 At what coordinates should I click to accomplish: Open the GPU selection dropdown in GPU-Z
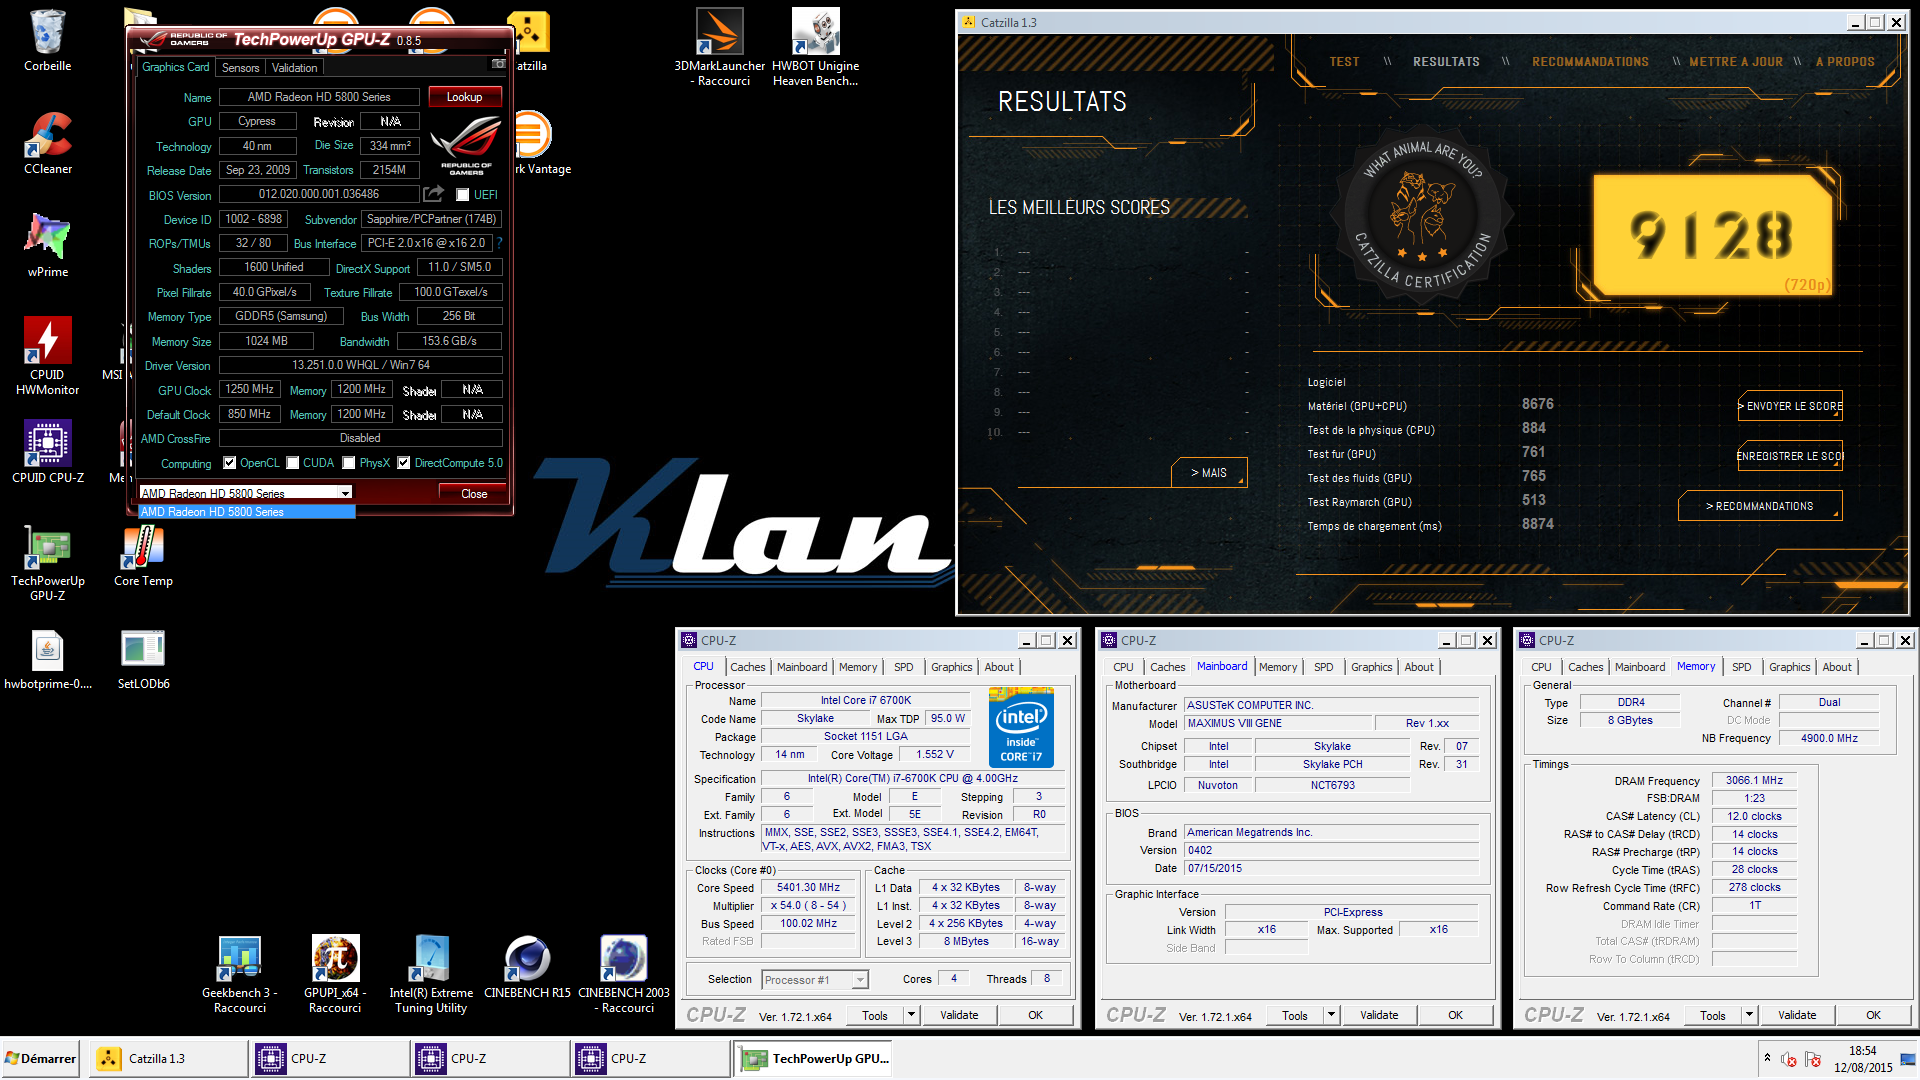[x=246, y=493]
